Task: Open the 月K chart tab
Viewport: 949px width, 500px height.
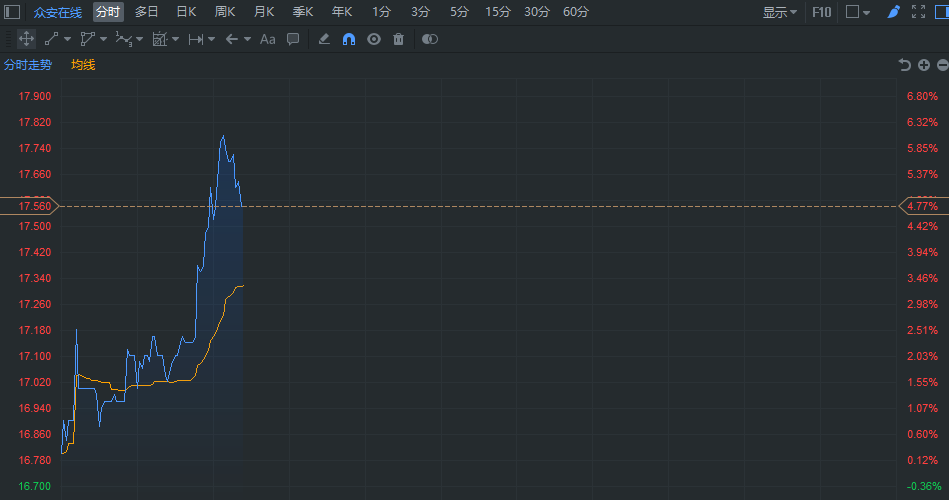Action: pyautogui.click(x=264, y=12)
